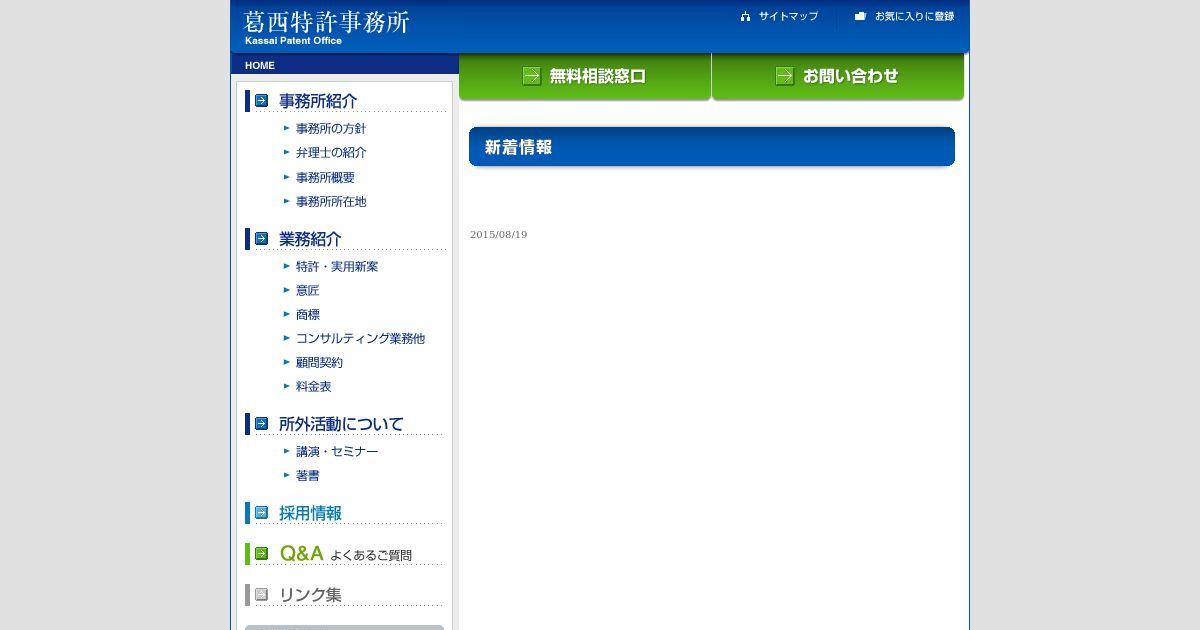Click triangle bullet beside 意匠
Viewport: 1200px width, 630px height.
(x=287, y=290)
